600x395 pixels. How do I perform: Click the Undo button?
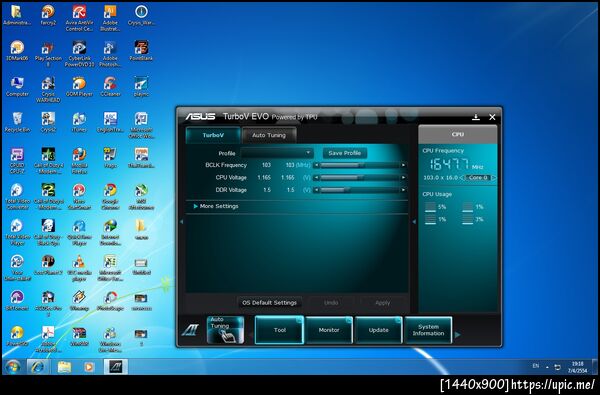331,303
